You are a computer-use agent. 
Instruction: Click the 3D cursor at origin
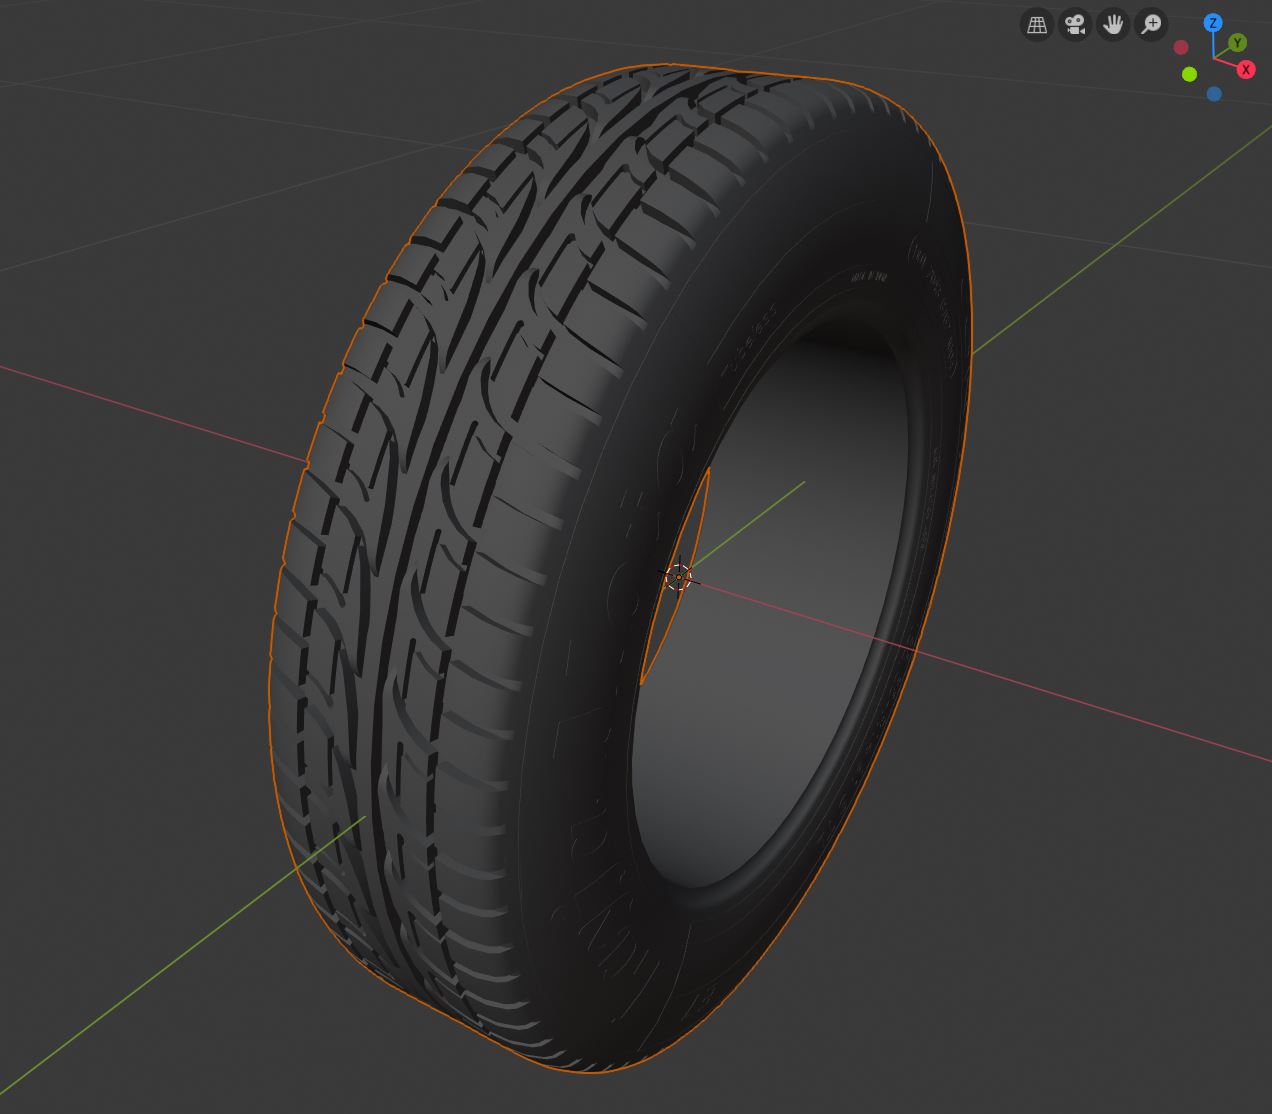point(678,577)
